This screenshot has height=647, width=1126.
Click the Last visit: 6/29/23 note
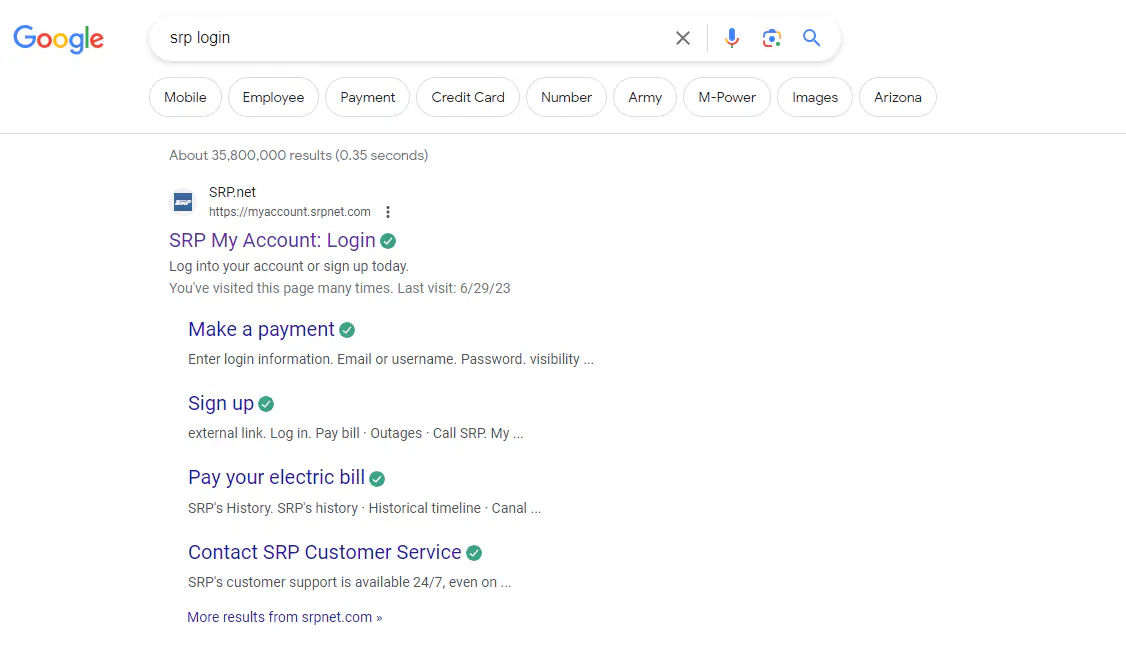click(454, 288)
